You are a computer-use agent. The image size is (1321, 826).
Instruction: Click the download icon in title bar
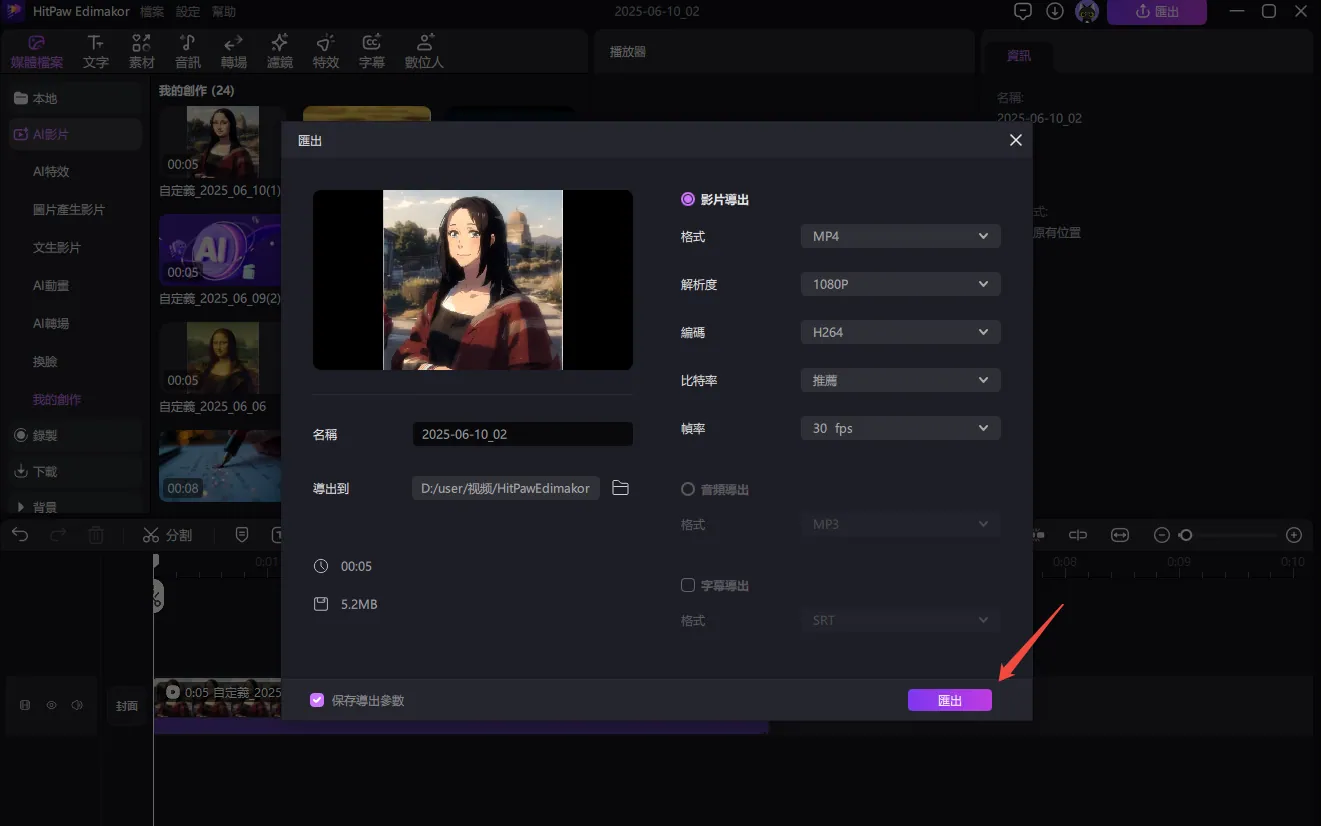pyautogui.click(x=1055, y=12)
